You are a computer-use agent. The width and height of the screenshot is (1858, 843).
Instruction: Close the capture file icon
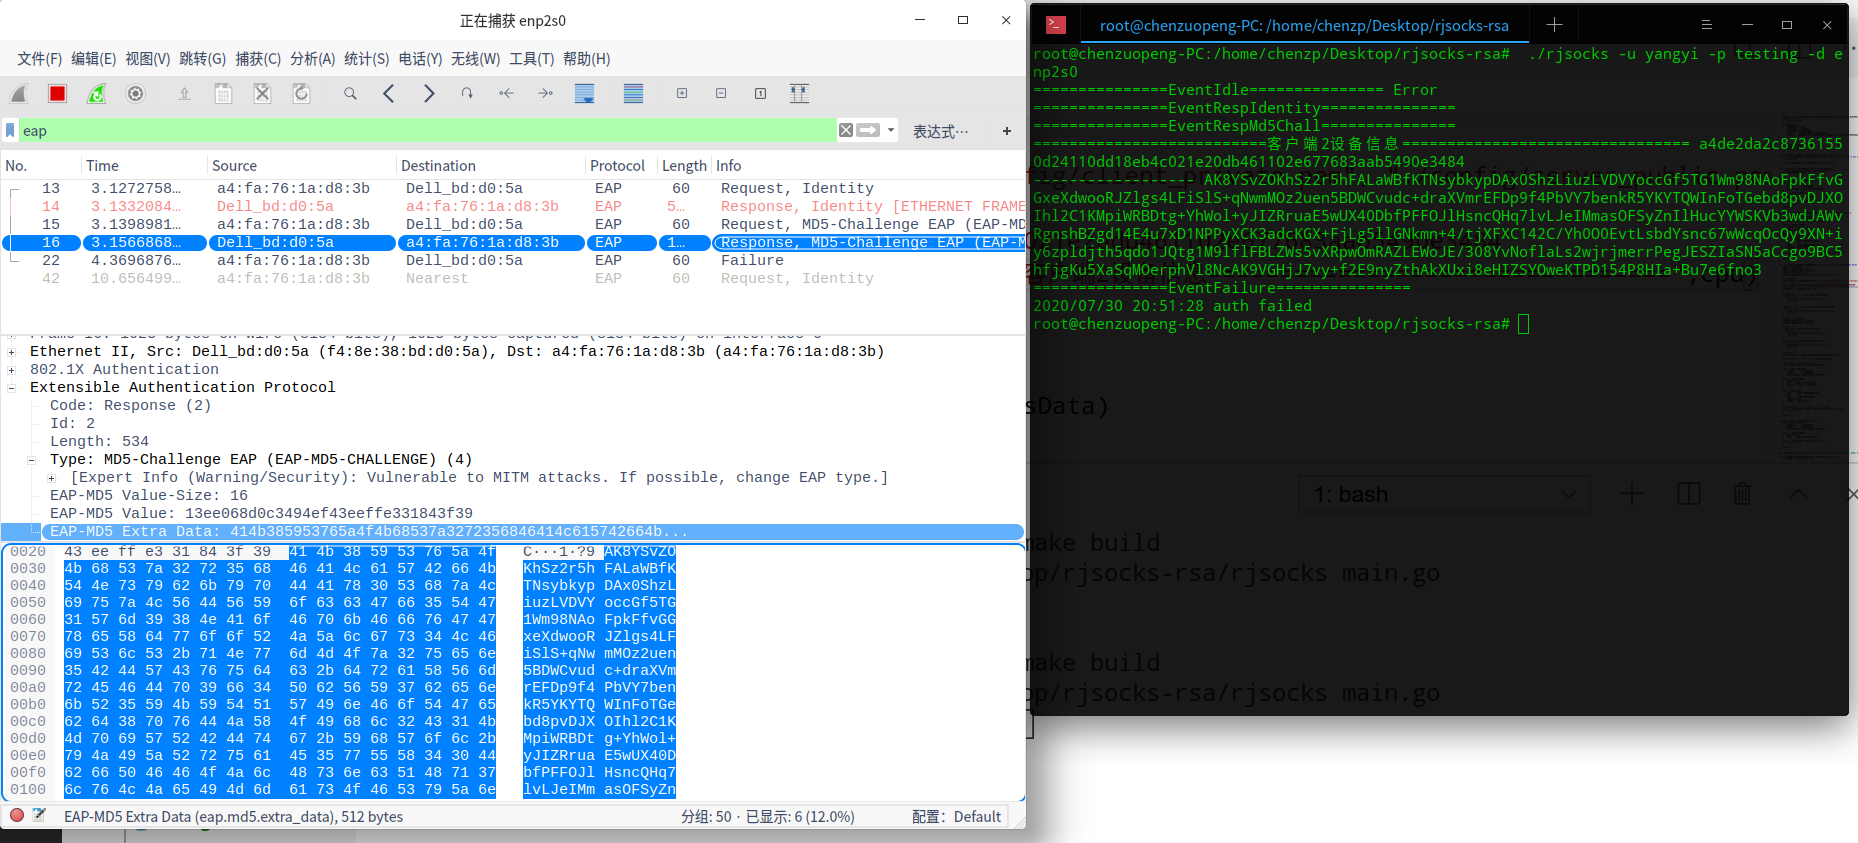tap(262, 94)
